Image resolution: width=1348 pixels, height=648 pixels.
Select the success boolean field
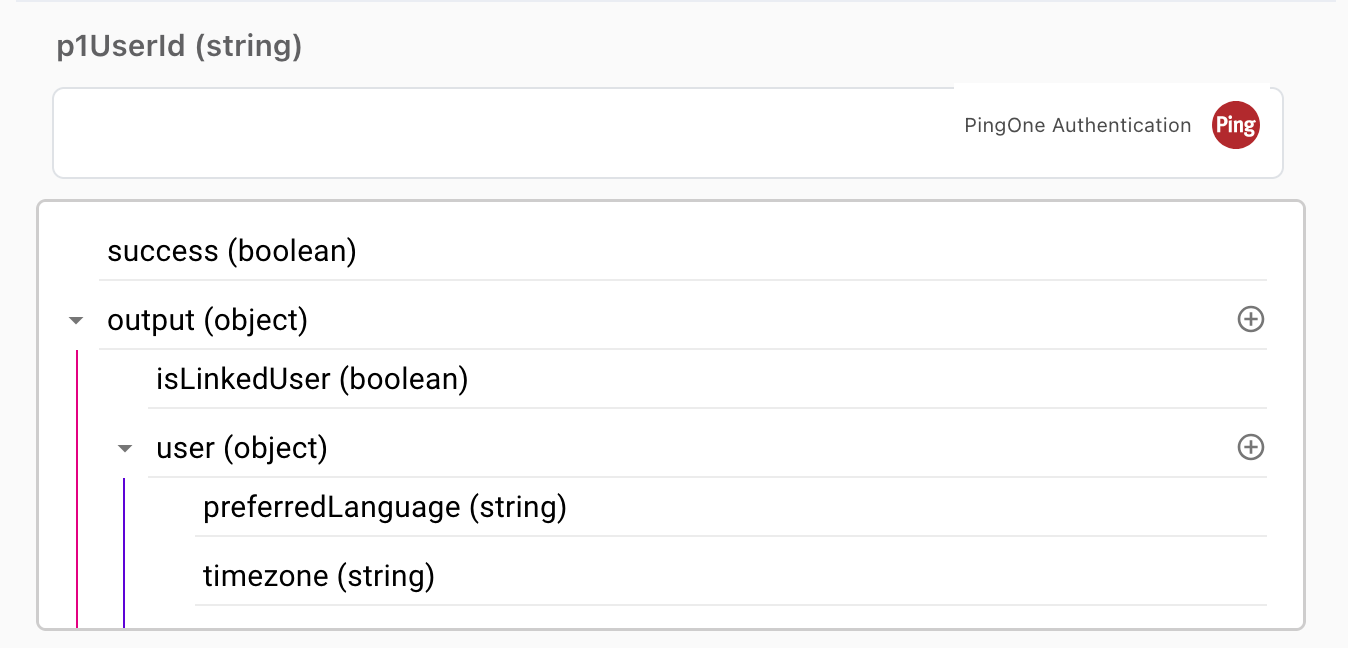click(x=232, y=251)
